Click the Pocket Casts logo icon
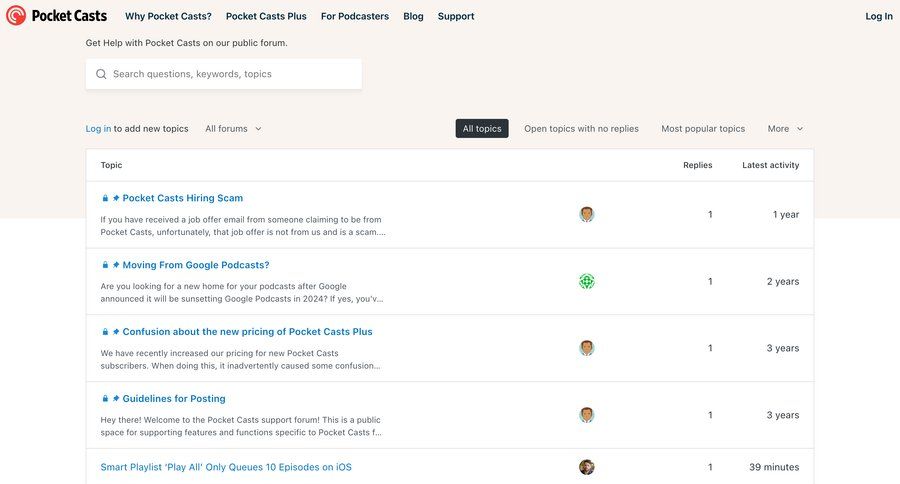Image resolution: width=900 pixels, height=484 pixels. (16, 16)
